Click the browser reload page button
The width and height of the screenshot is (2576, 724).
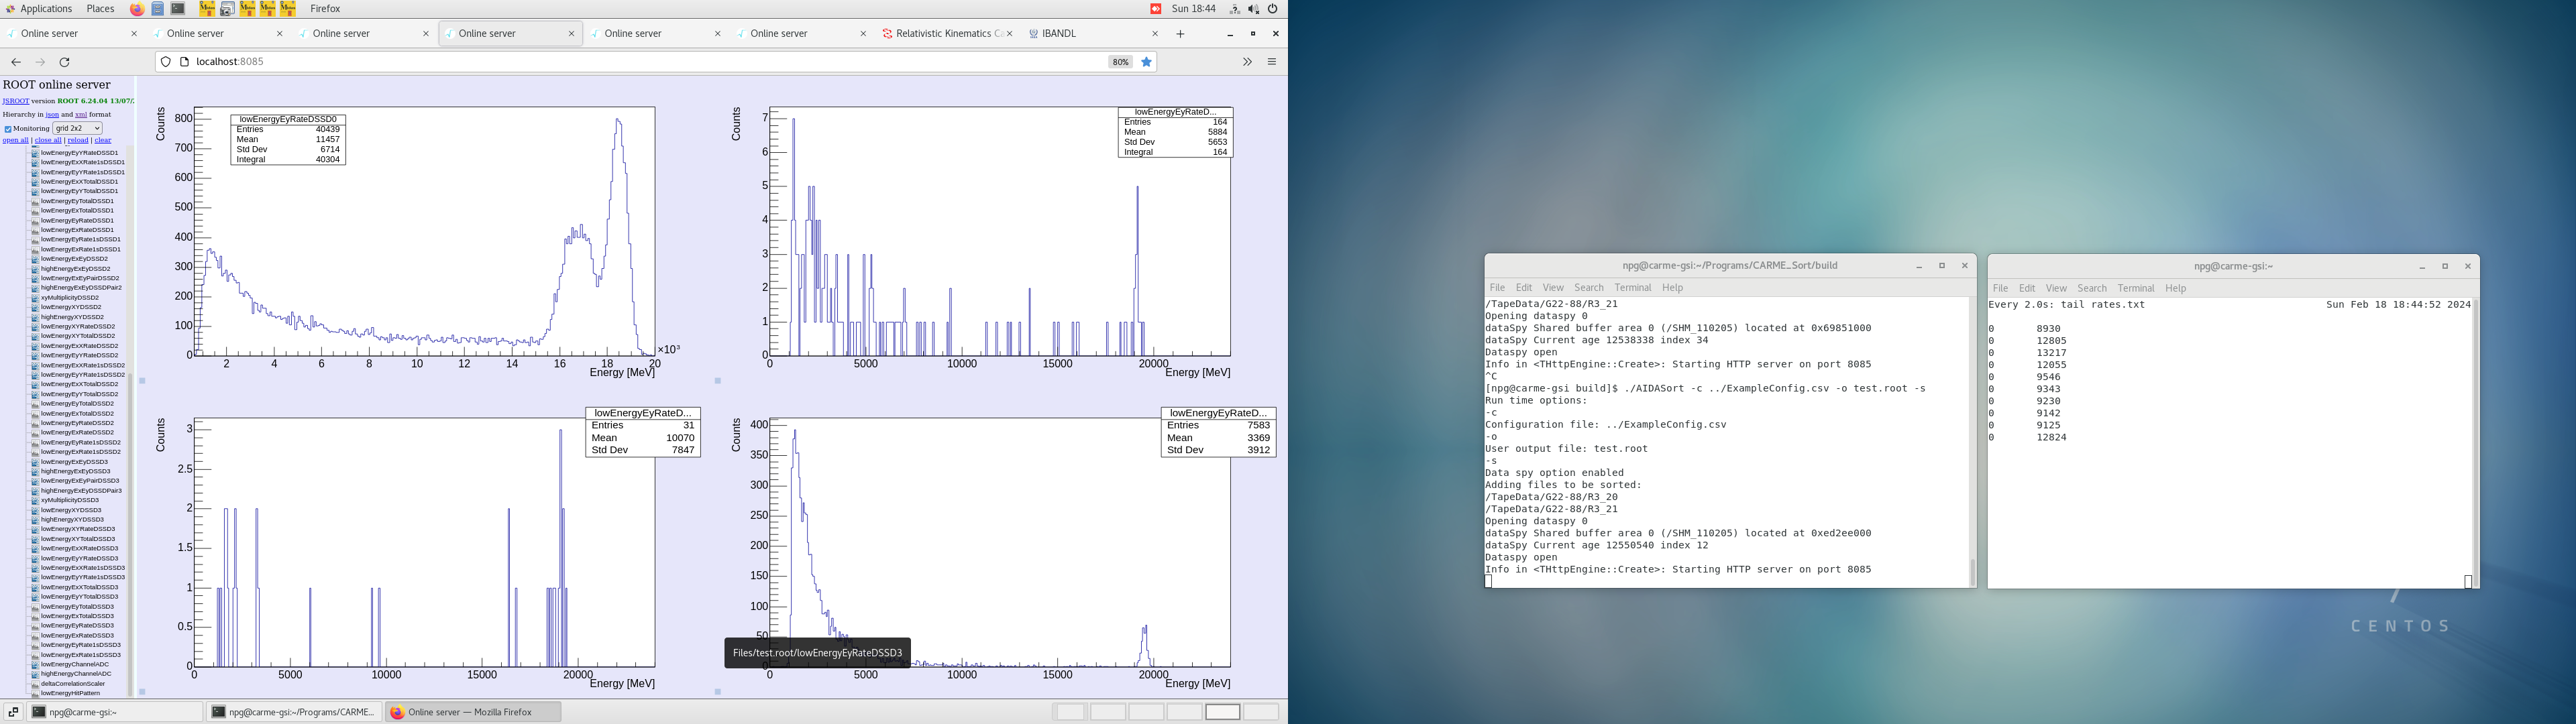coord(65,62)
